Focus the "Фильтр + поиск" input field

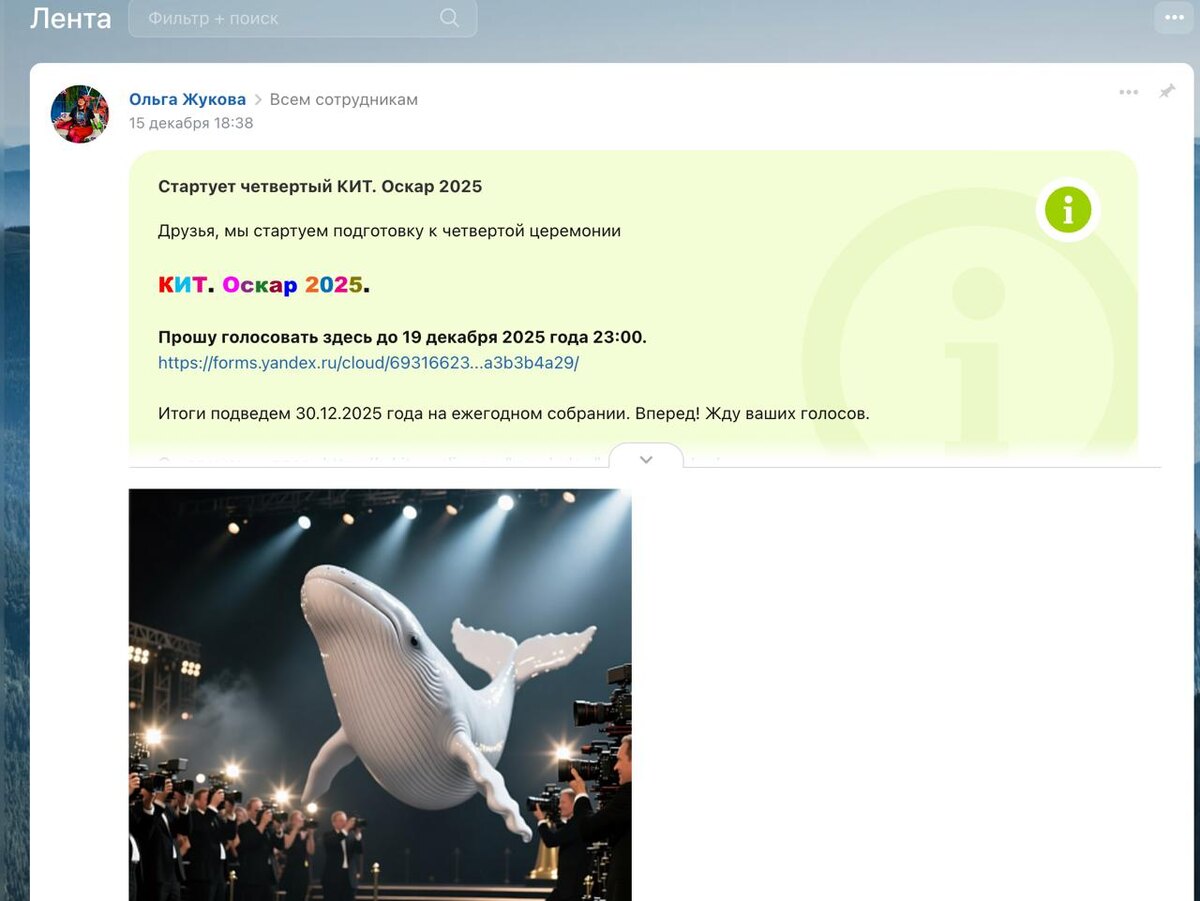tap(303, 18)
